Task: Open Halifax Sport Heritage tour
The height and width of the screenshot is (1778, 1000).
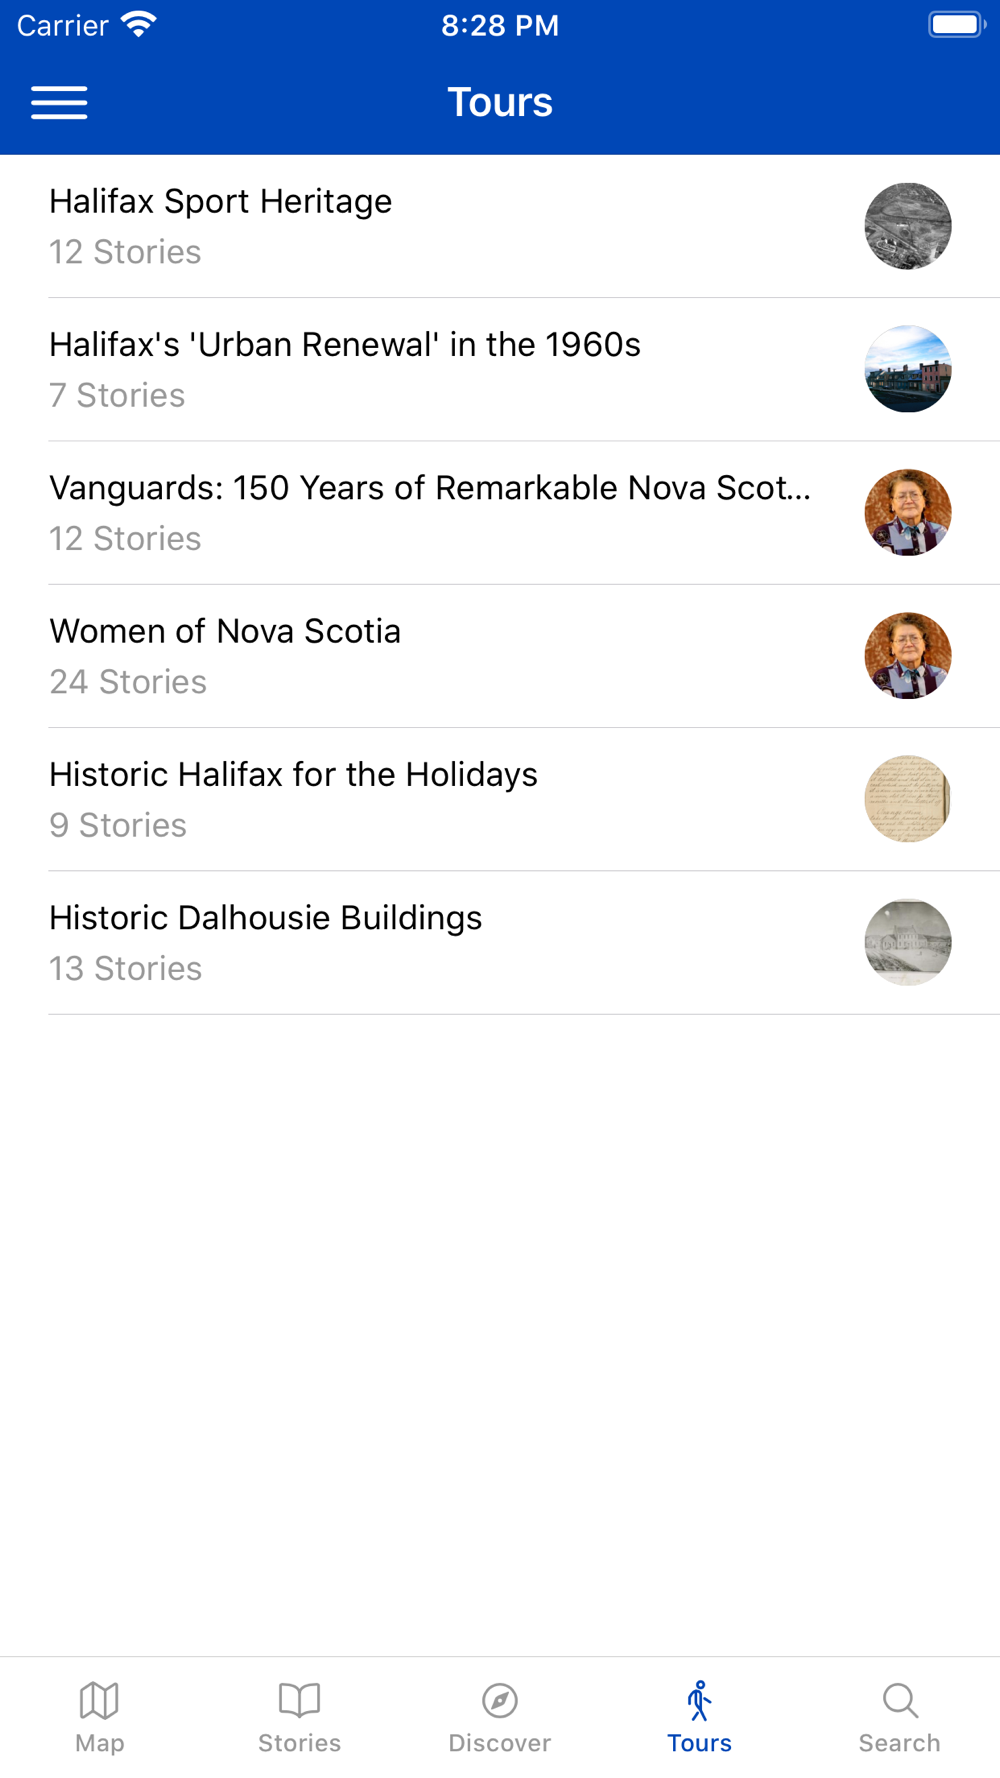Action: pos(500,226)
